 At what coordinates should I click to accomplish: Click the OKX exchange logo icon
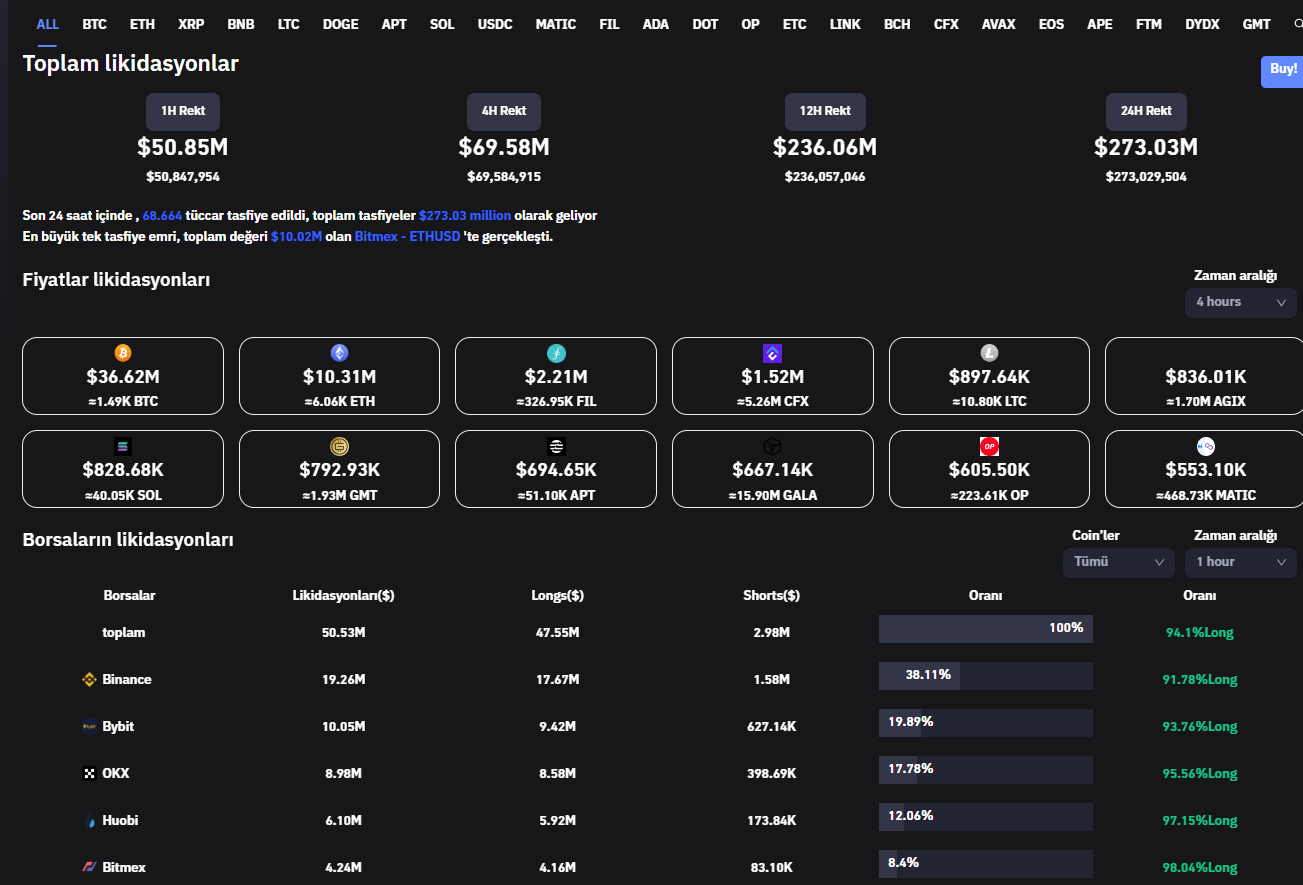(89, 773)
